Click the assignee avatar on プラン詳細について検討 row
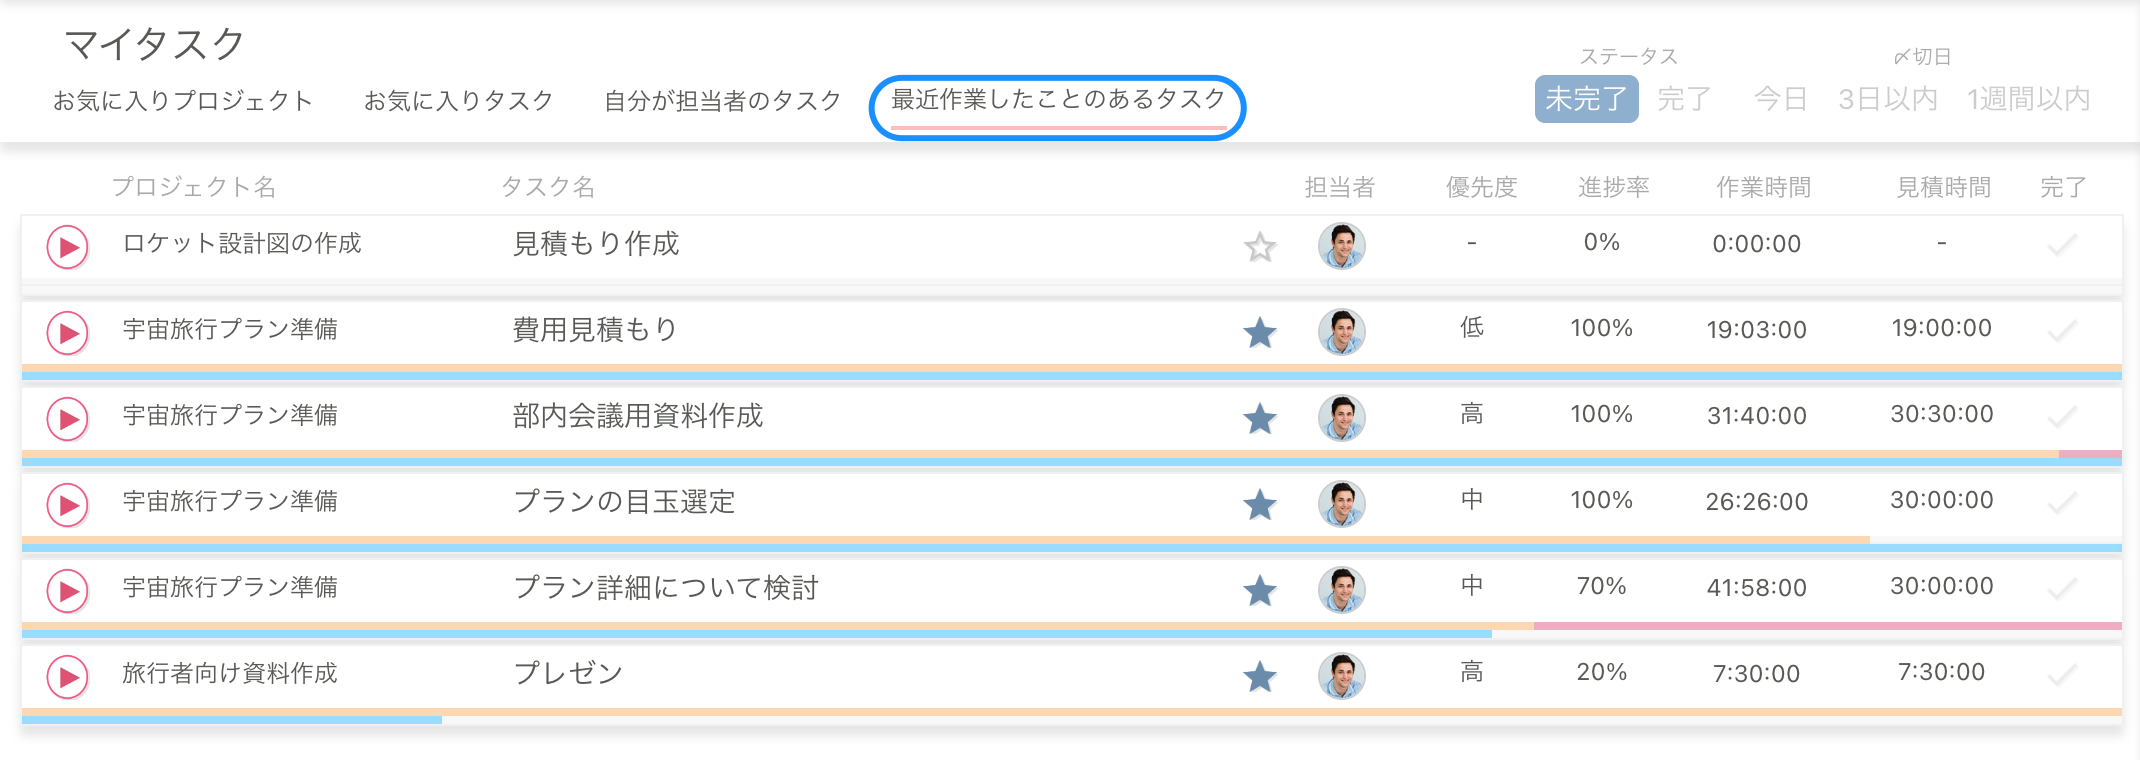This screenshot has height=760, width=2140. coord(1342,590)
